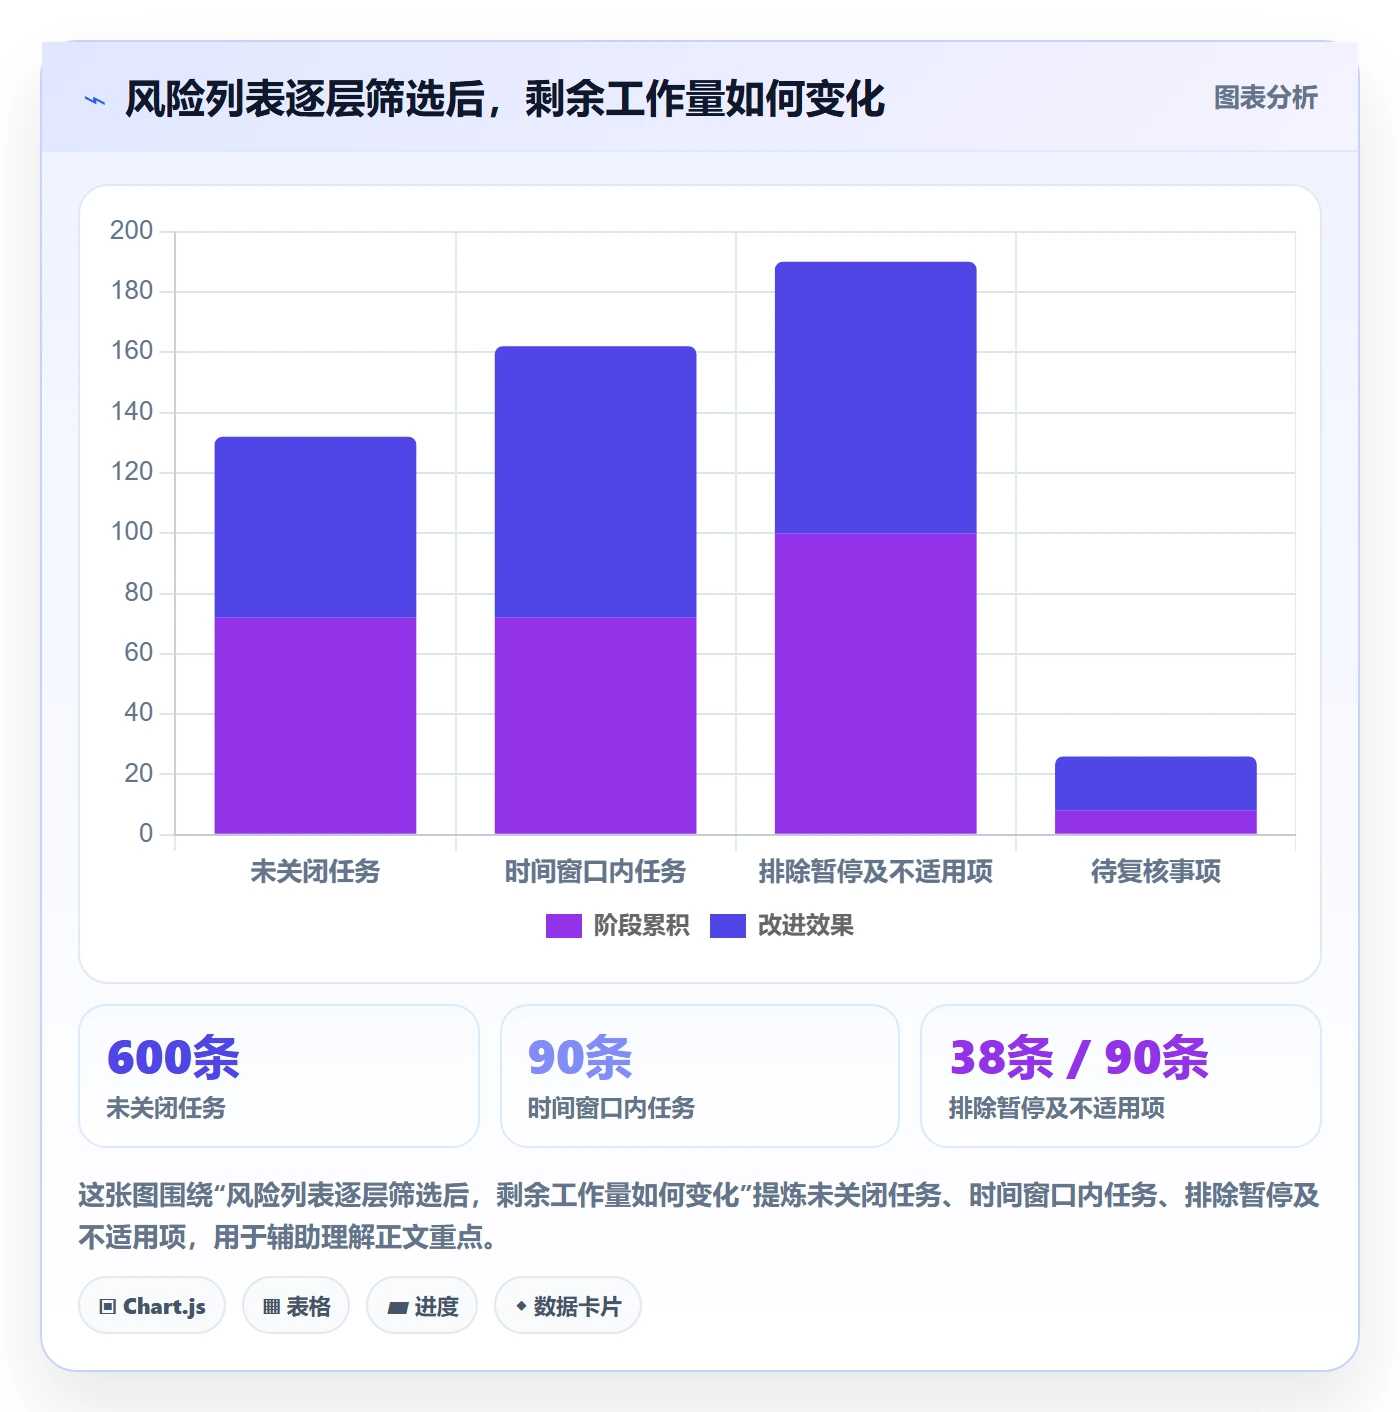Click the blue segment of 待复核事项 bar
1400x1412 pixels.
click(x=1155, y=783)
